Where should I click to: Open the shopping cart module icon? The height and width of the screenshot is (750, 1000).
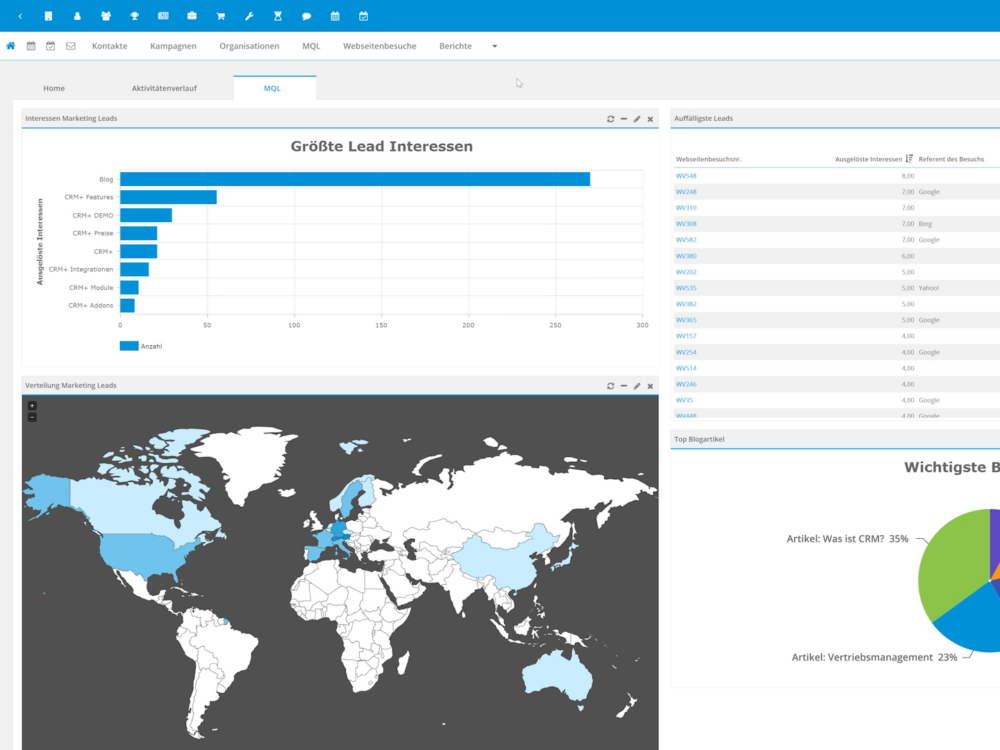click(220, 16)
